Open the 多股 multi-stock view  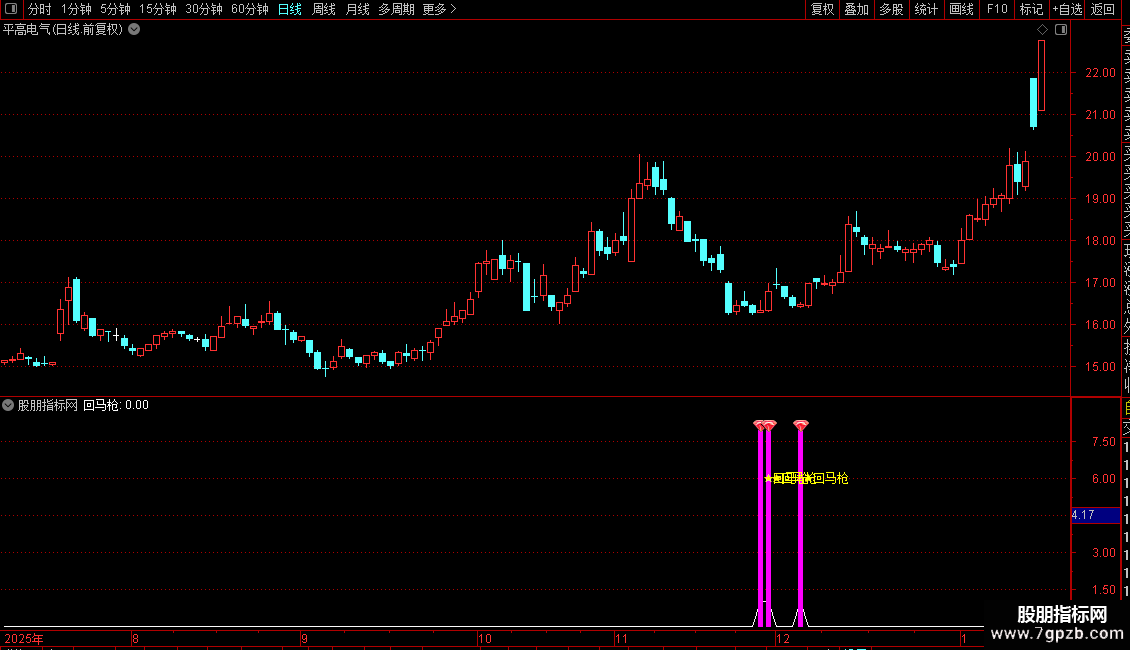point(891,9)
